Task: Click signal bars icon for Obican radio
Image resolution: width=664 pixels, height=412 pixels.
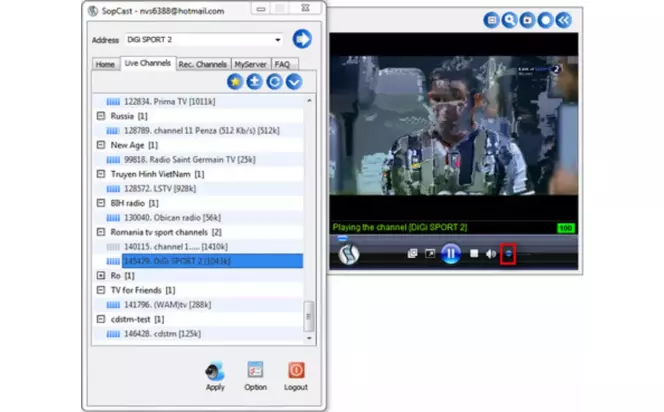Action: 113,218
